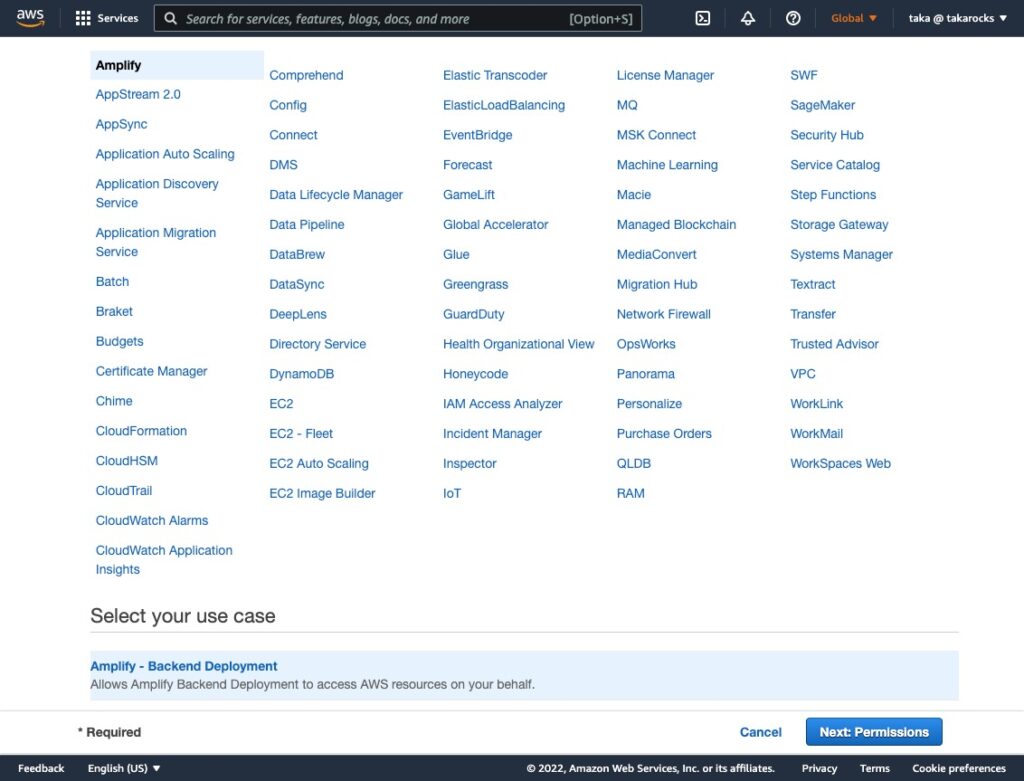Viewport: 1024px width, 781px height.
Task: Select the CloudTrail service
Action: tap(124, 491)
